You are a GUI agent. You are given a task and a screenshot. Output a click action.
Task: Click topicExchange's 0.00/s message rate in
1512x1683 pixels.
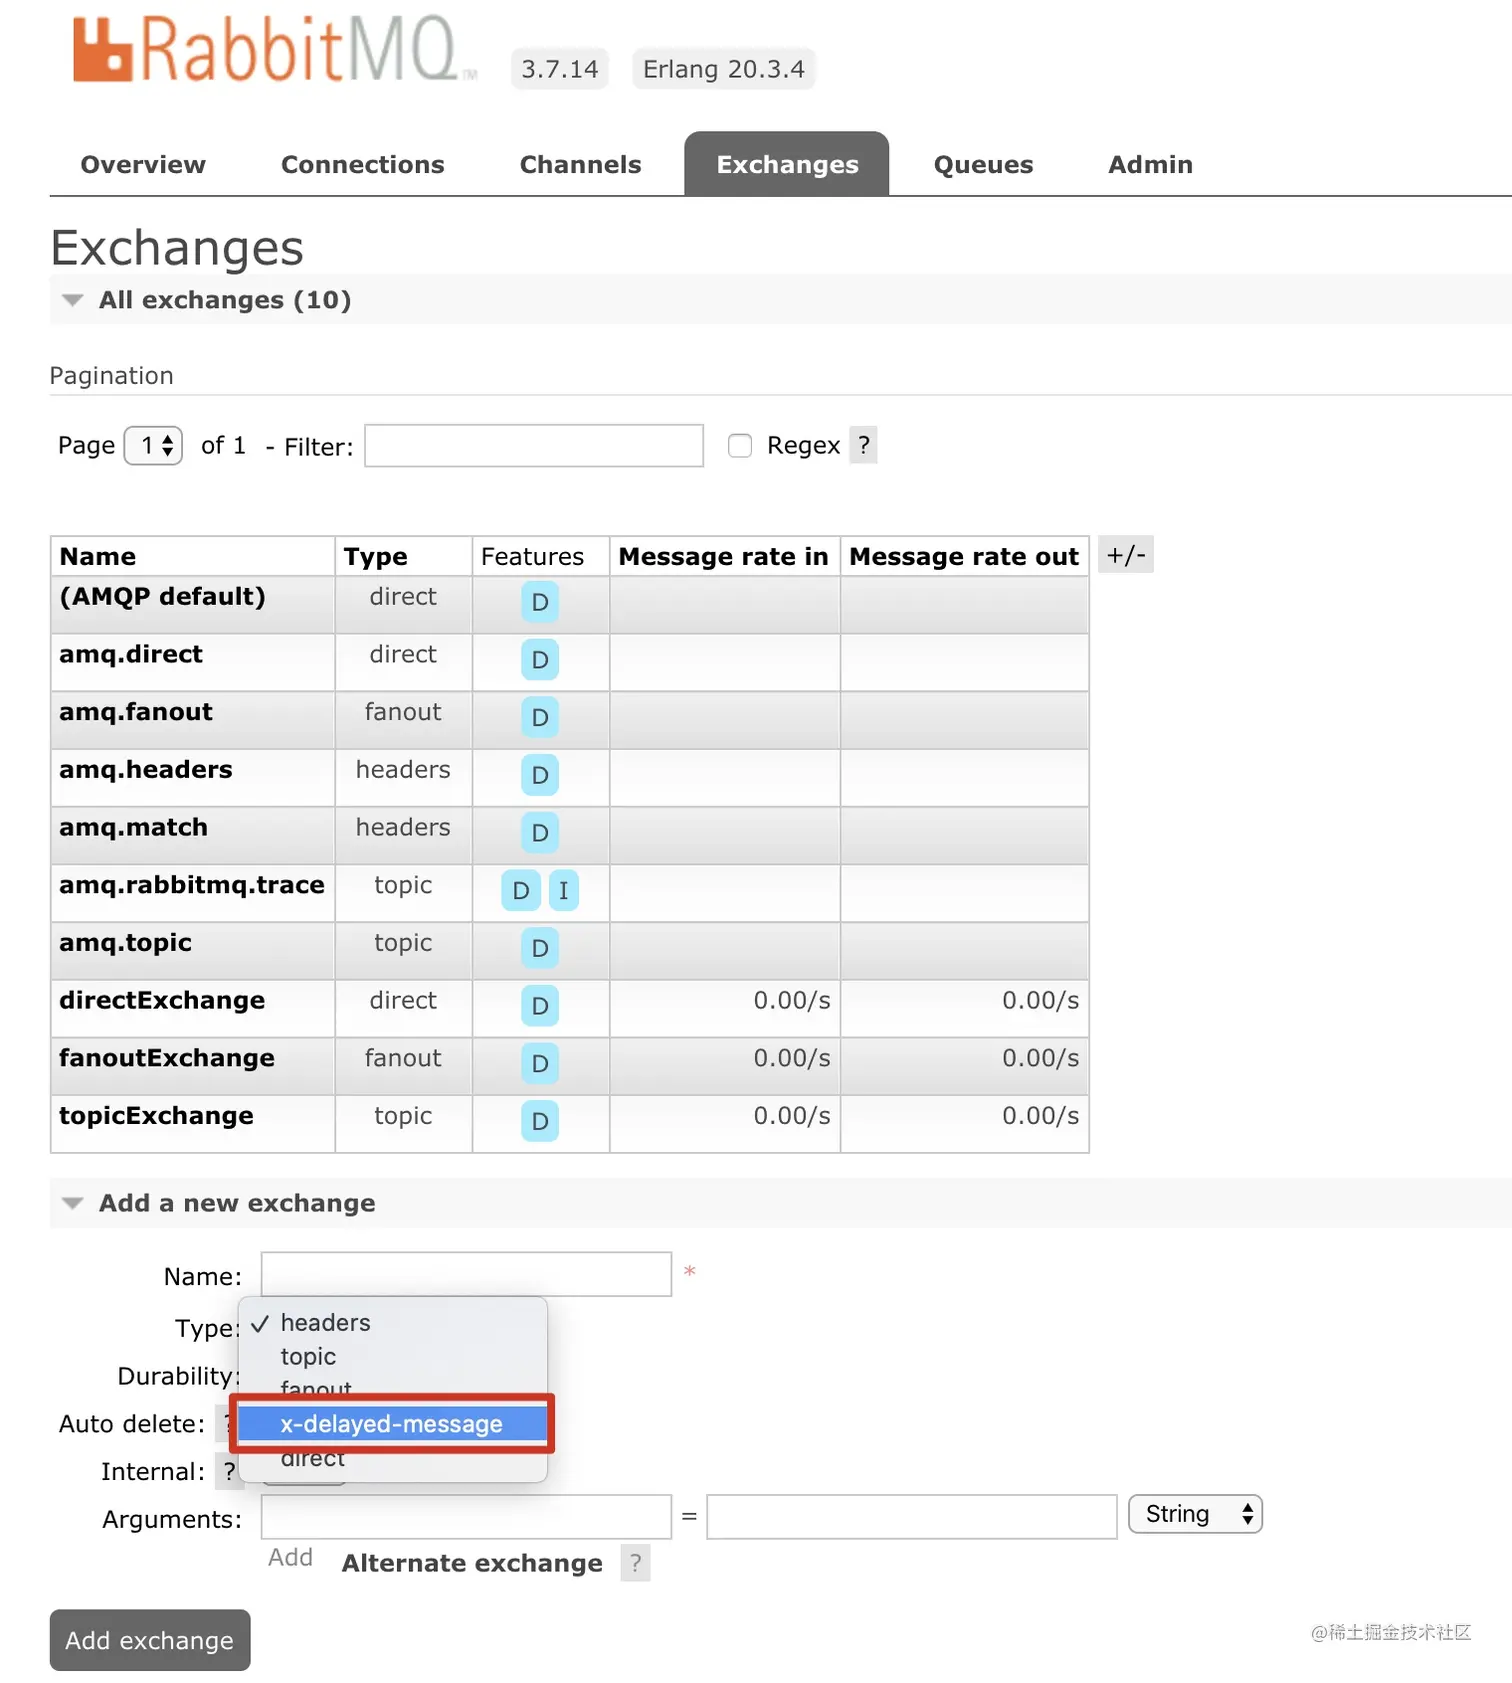pos(792,1116)
